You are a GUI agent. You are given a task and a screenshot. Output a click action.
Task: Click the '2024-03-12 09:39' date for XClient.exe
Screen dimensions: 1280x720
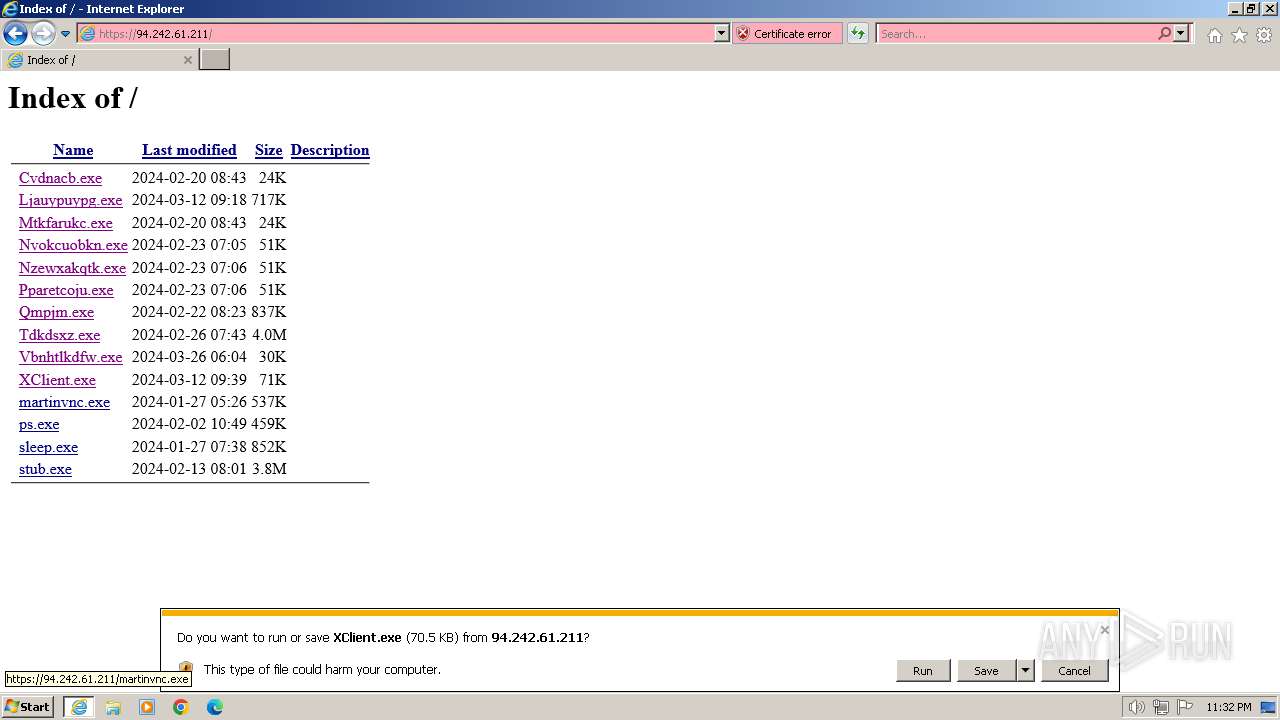pyautogui.click(x=189, y=380)
